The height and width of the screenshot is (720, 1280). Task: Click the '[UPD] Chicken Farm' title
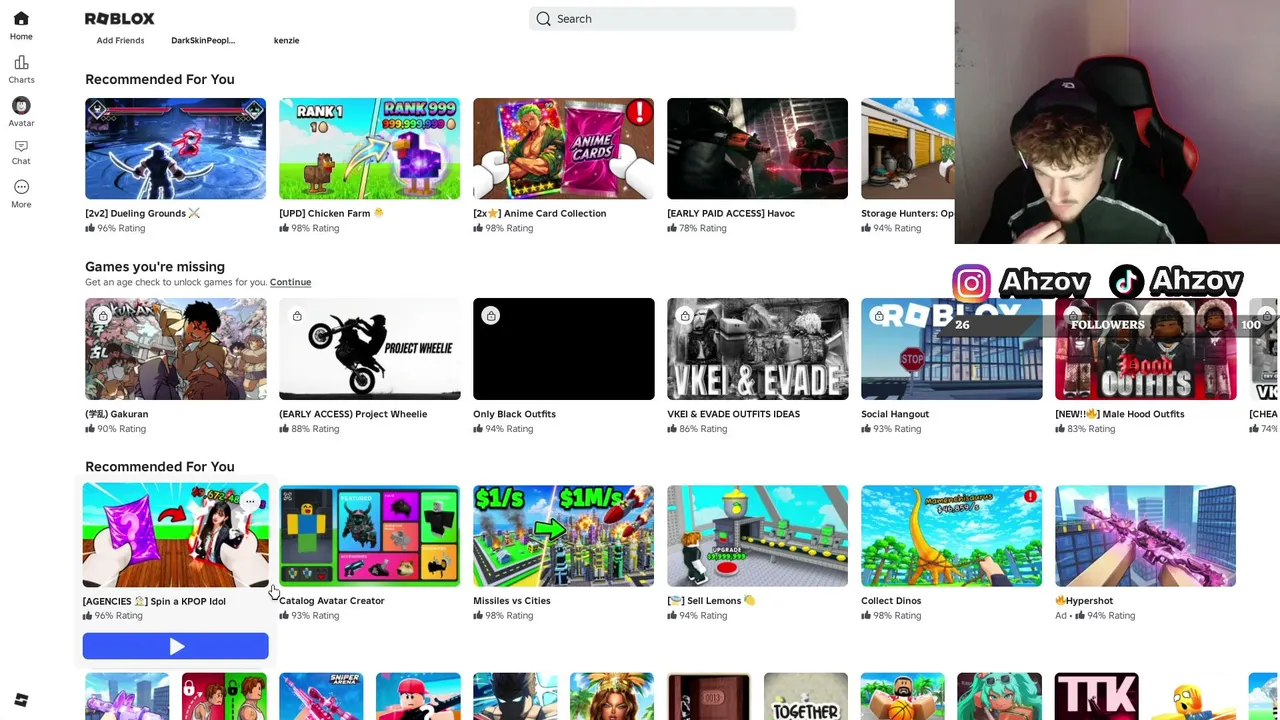click(x=331, y=213)
